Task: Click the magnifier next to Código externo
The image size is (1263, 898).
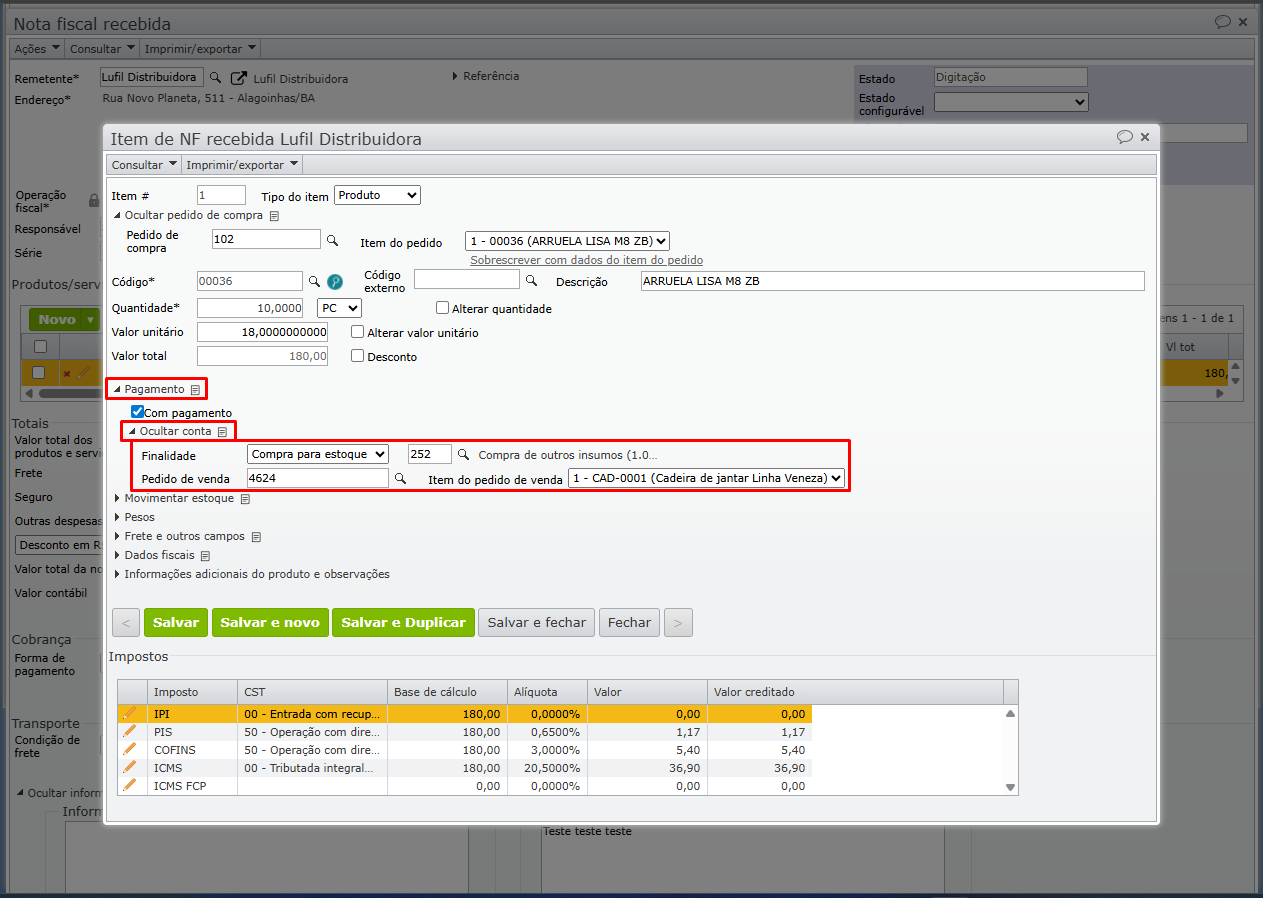Action: [532, 281]
